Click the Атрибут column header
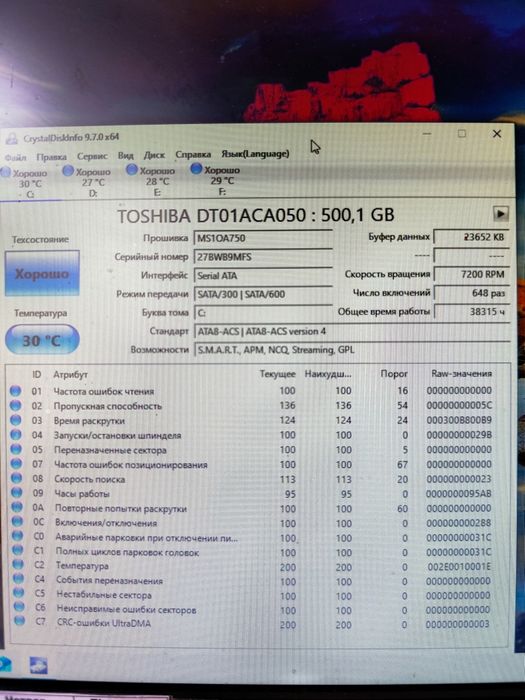525x700 pixels. tap(71, 375)
